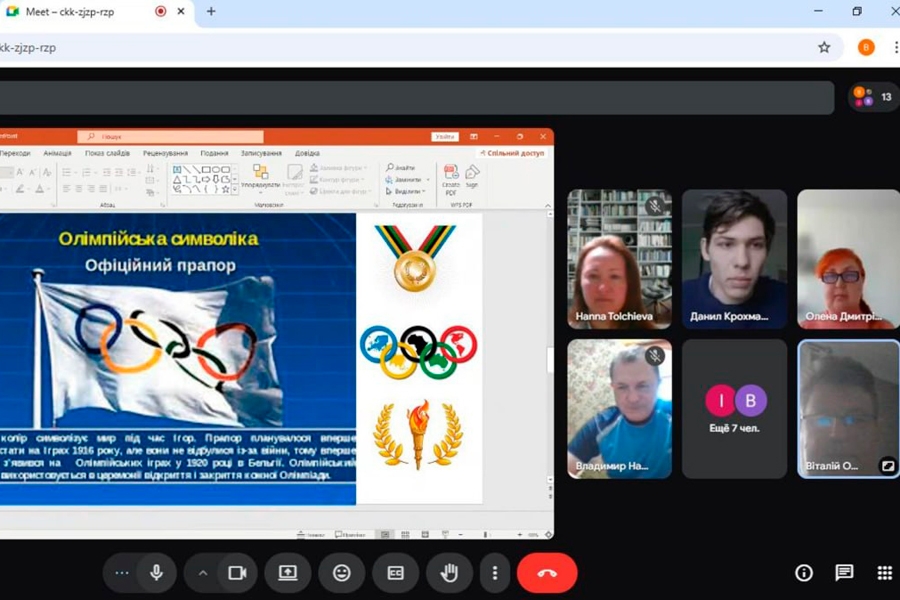This screenshot has height=600, width=900.
Task: Click the Увійти sign-in button
Action: point(444,137)
